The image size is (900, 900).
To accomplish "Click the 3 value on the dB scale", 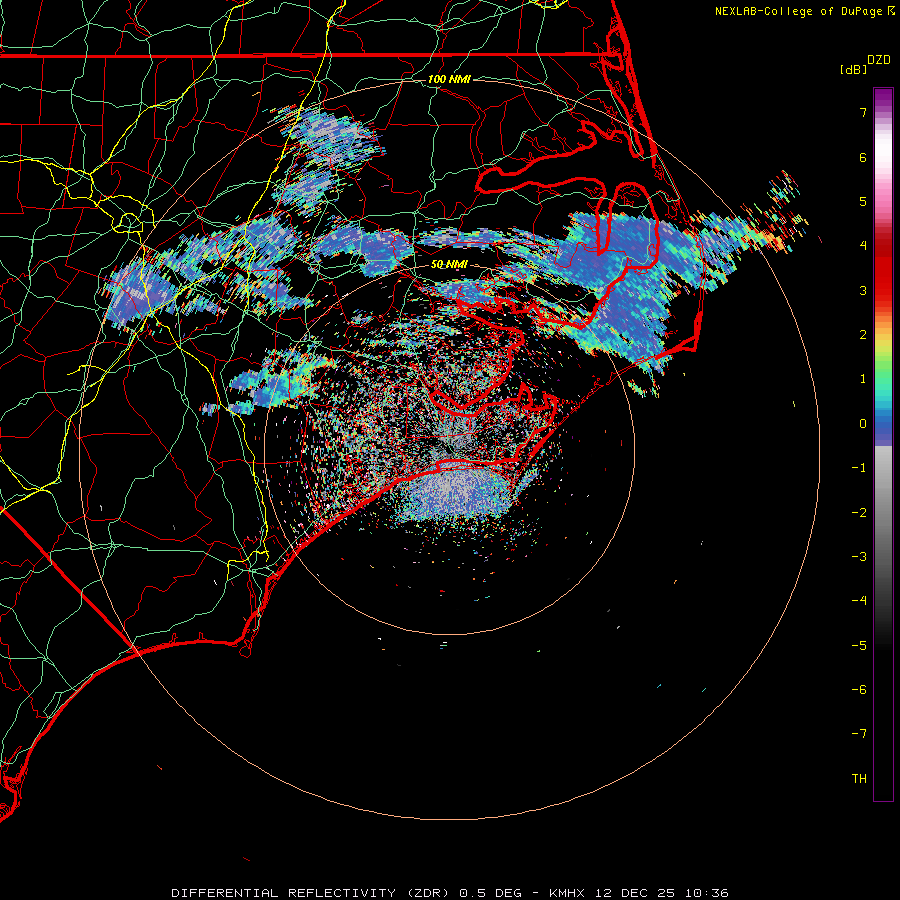I will pos(863,290).
